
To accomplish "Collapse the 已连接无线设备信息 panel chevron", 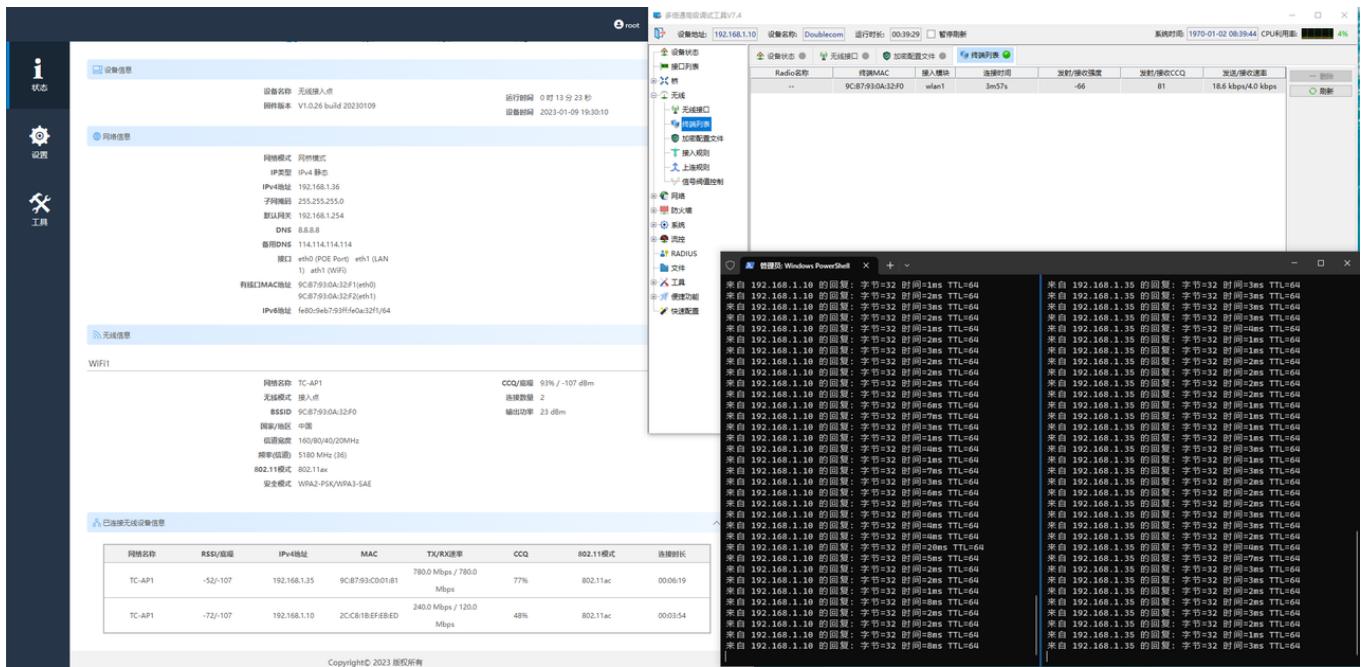I will [716, 523].
